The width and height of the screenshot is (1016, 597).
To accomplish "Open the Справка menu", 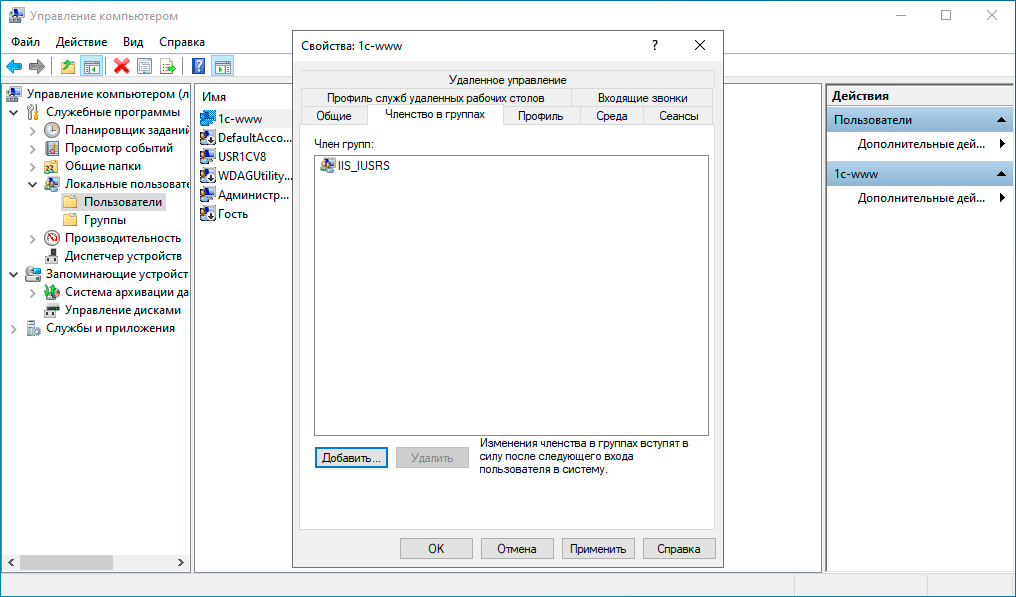I will click(x=182, y=41).
